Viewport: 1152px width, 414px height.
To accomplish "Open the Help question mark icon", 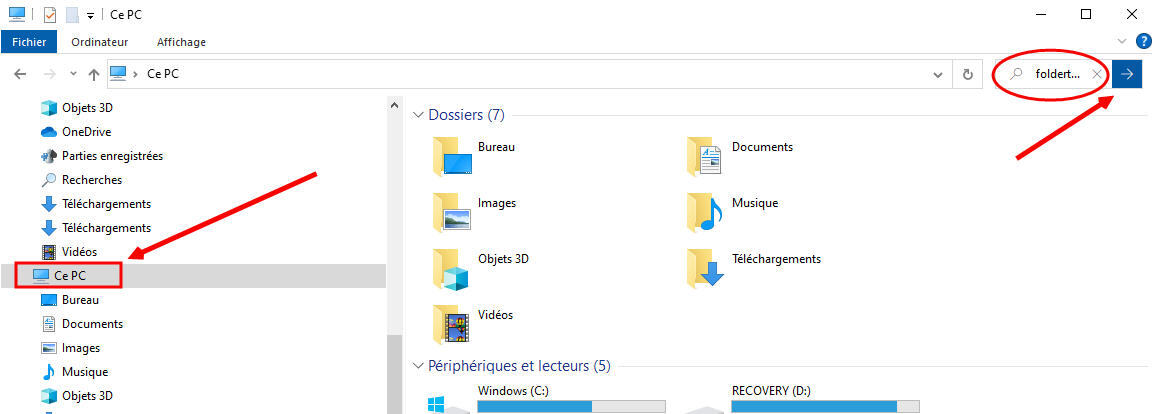I will (1143, 41).
